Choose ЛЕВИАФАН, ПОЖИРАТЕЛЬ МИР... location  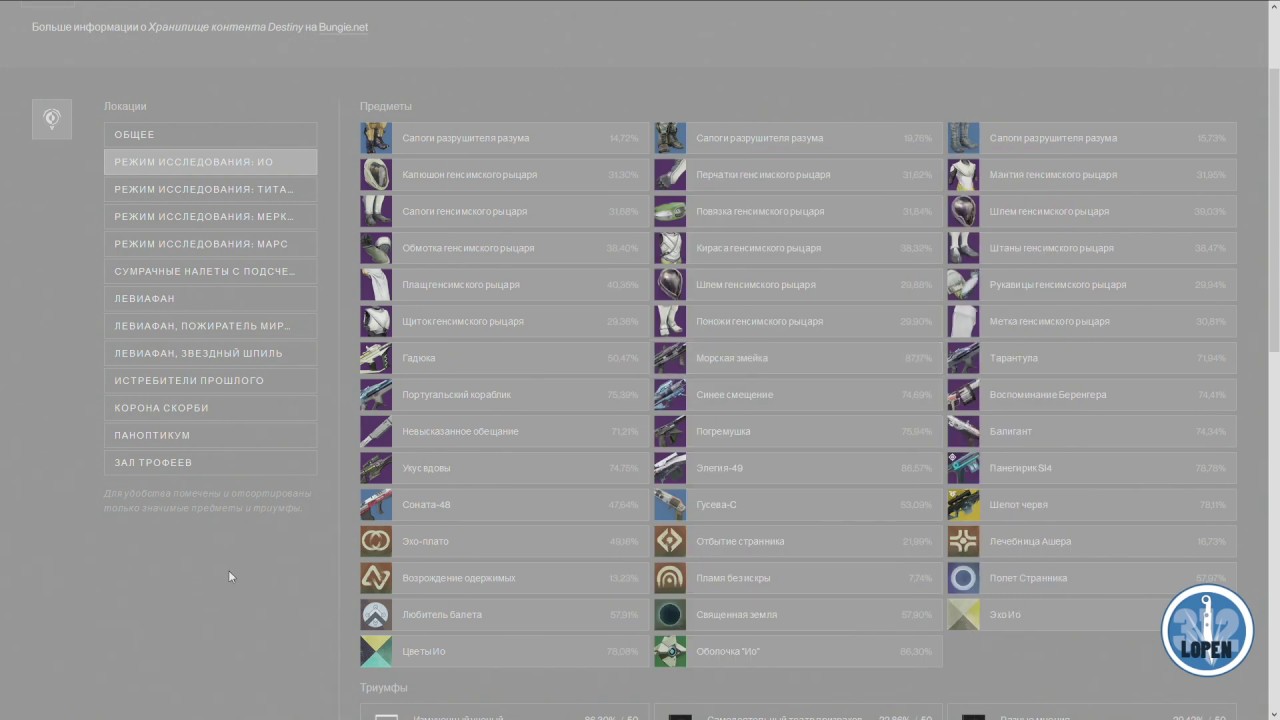(x=211, y=326)
